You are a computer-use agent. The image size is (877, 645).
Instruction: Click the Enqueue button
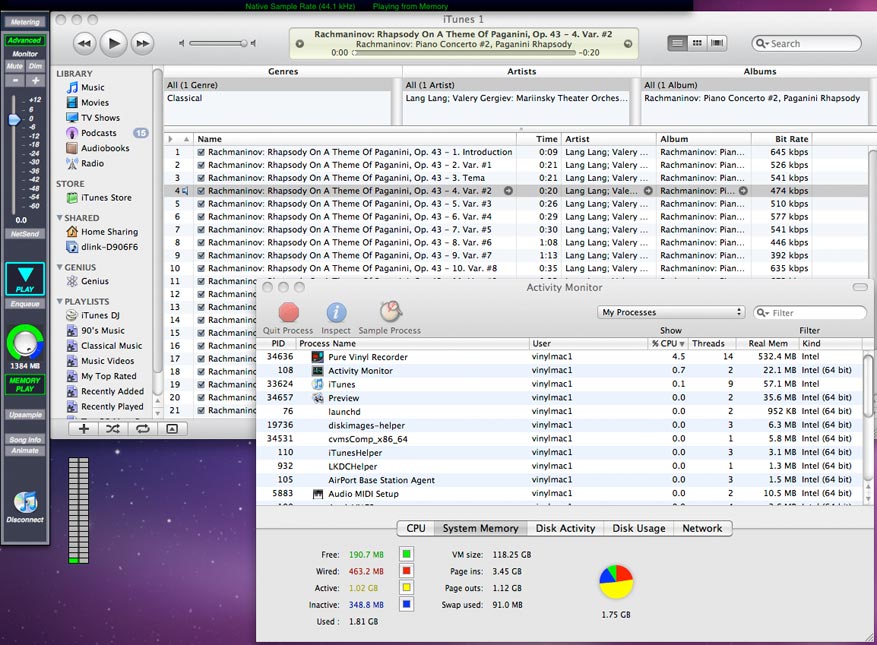tap(25, 304)
